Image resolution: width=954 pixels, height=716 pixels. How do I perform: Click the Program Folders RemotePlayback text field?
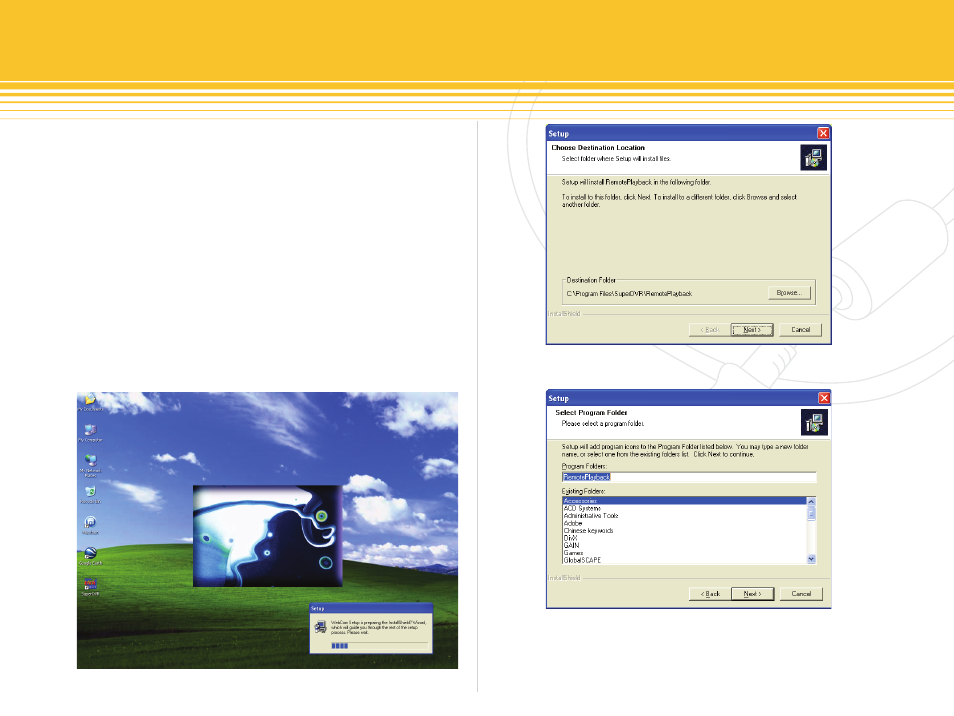pyautogui.click(x=689, y=477)
